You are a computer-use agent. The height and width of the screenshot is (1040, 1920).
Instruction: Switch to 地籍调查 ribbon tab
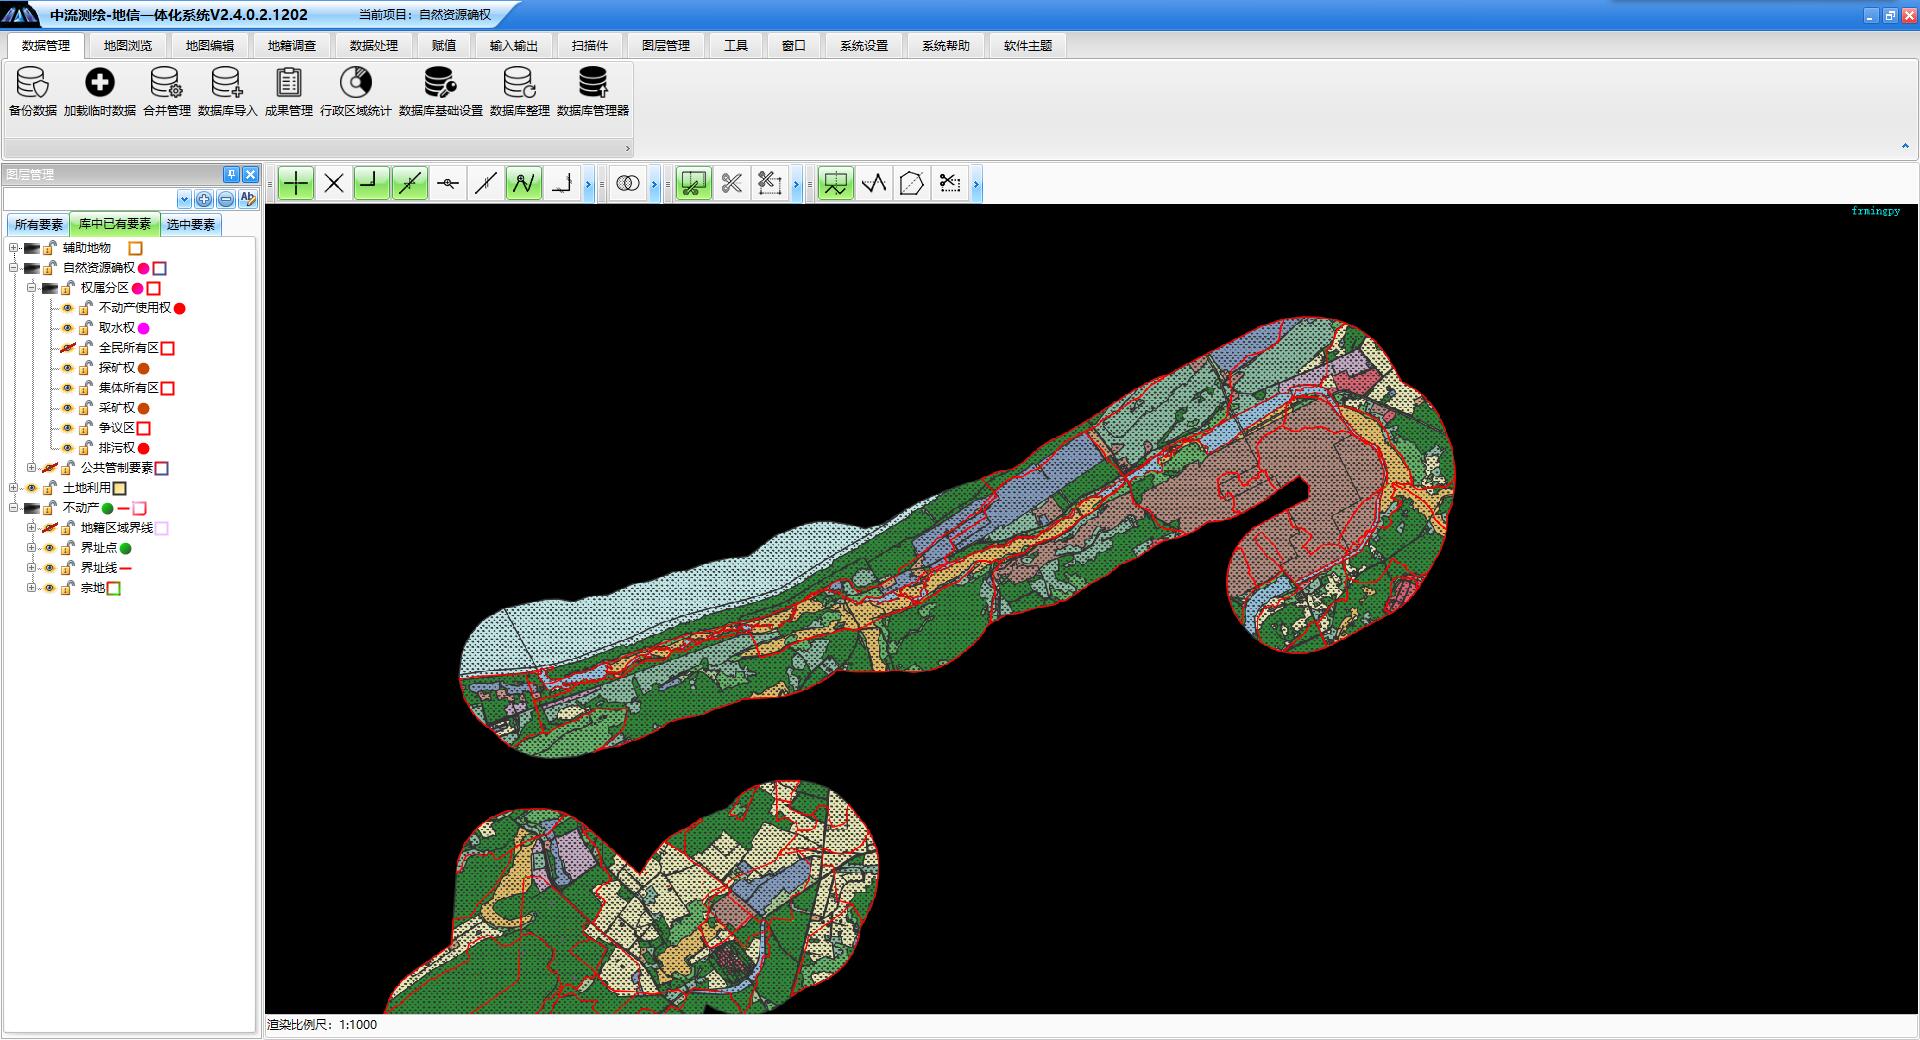coord(292,46)
